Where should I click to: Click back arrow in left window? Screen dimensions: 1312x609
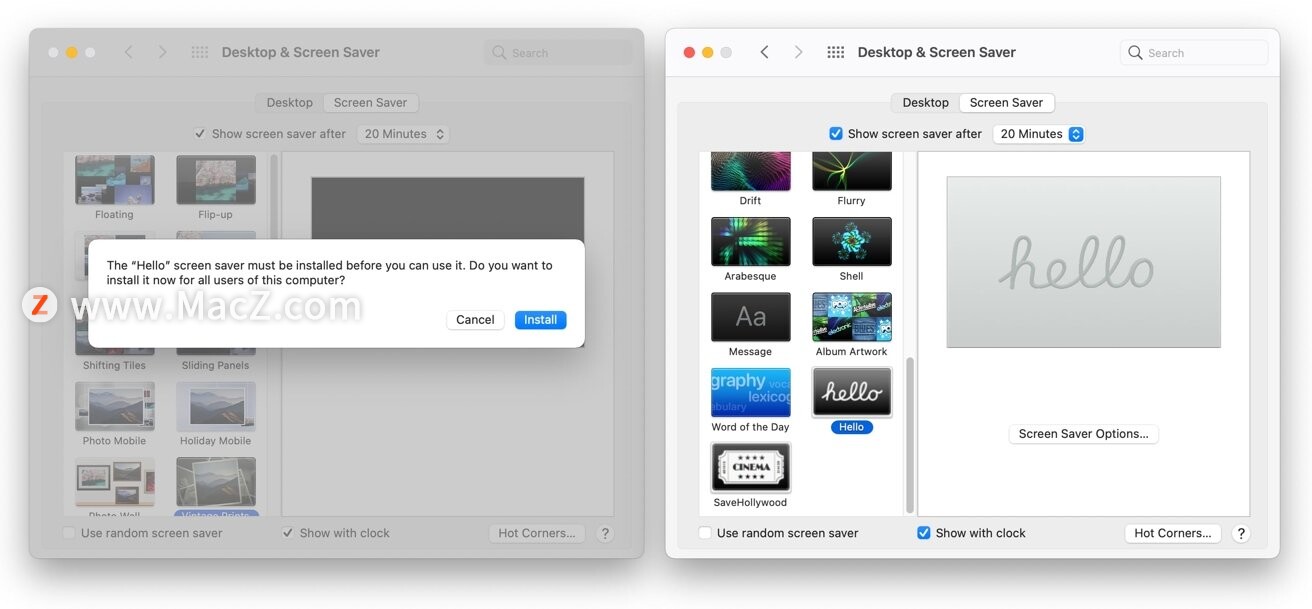(x=128, y=52)
